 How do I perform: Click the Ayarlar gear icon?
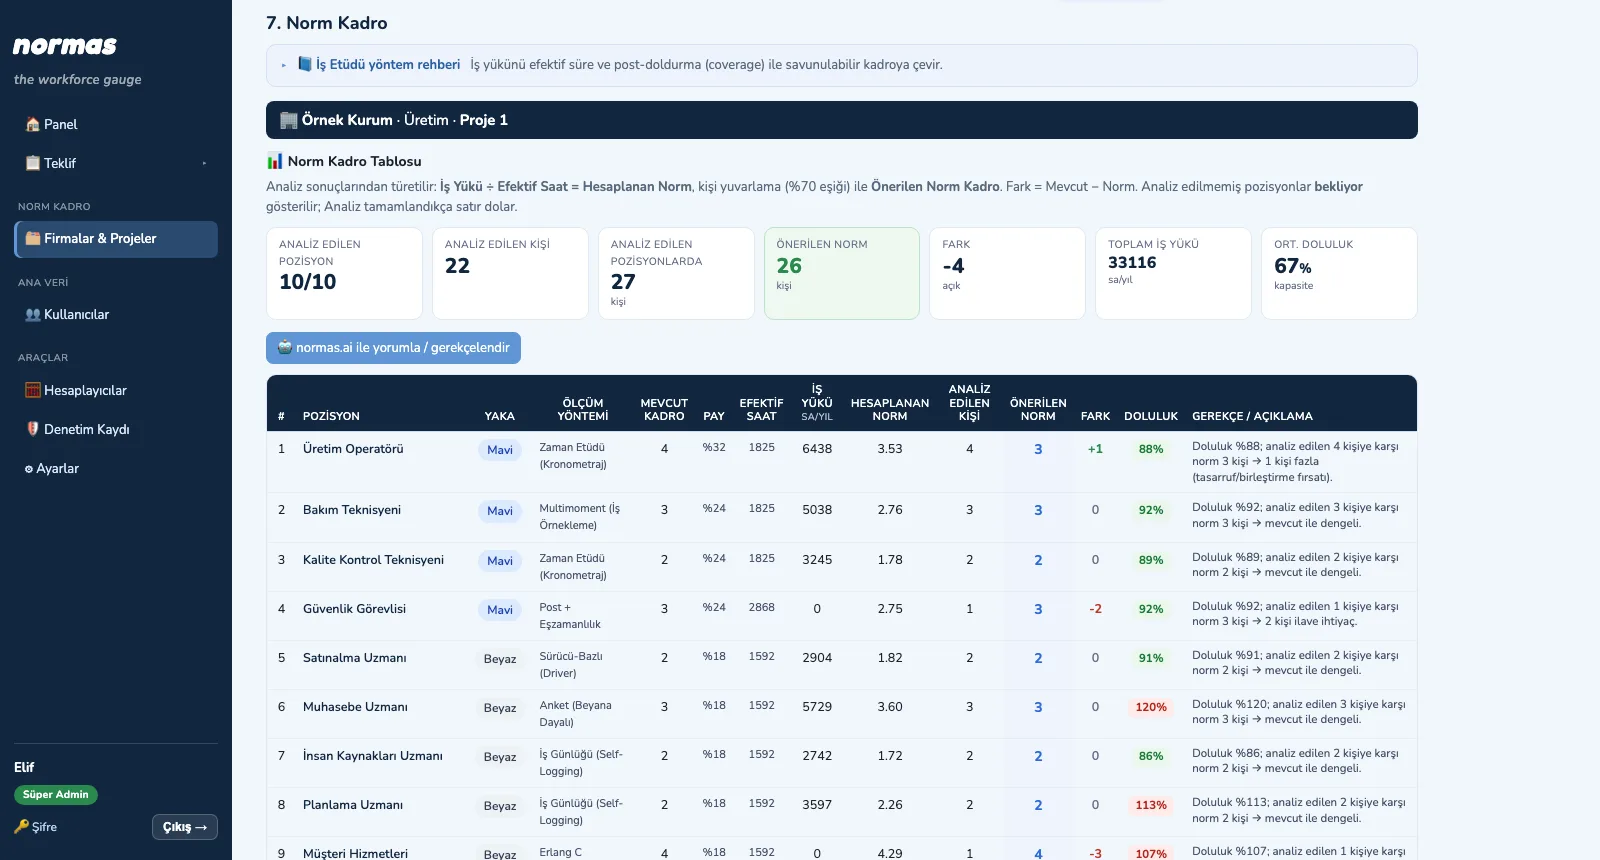(x=29, y=469)
